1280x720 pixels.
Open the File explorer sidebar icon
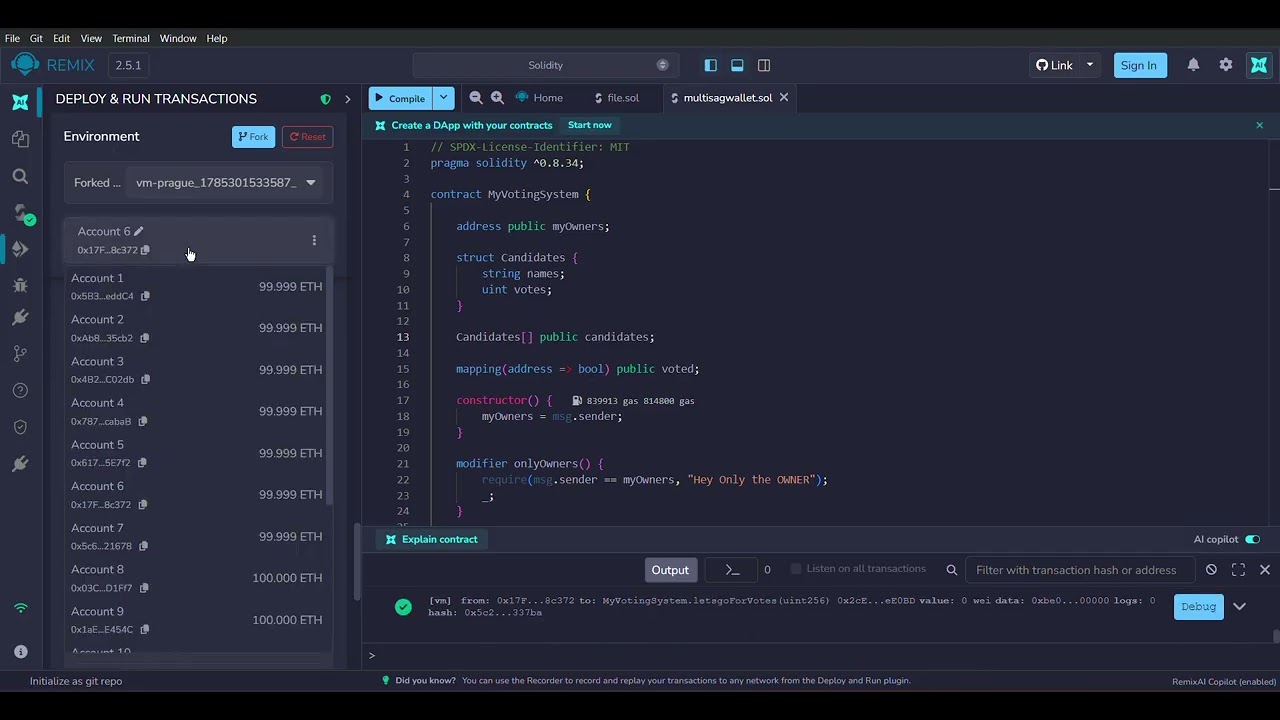[x=20, y=139]
